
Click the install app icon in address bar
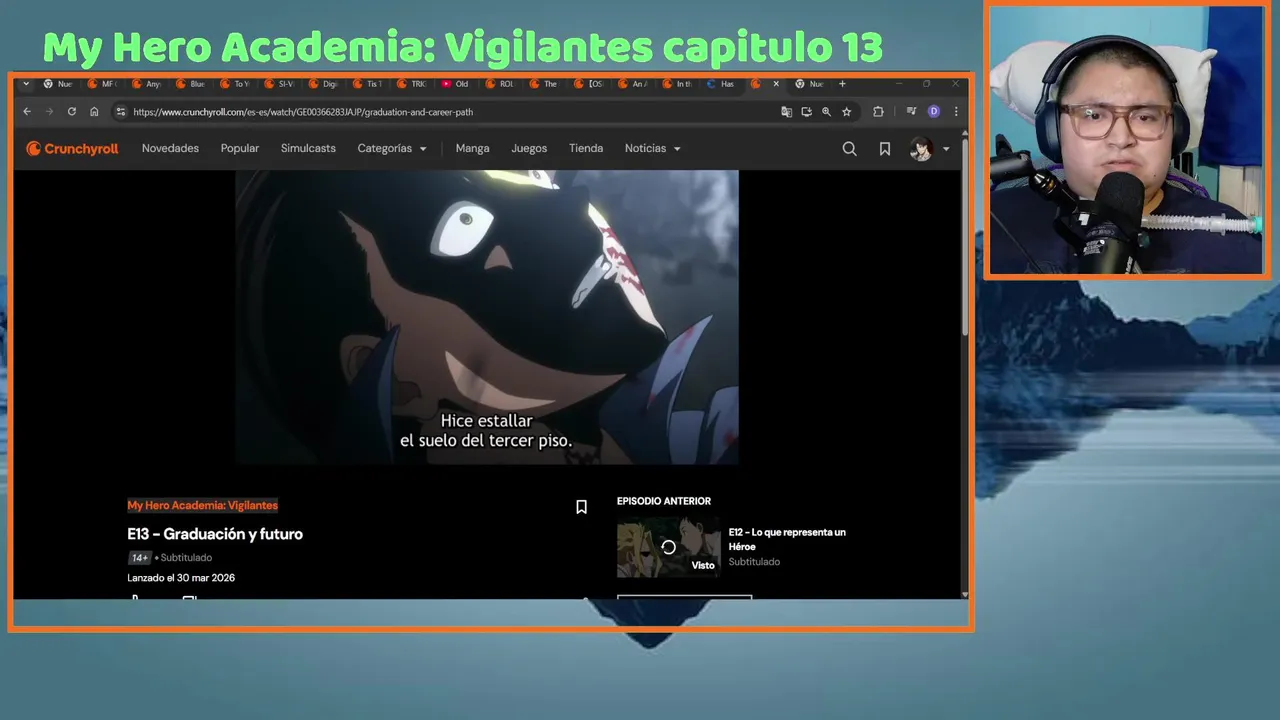click(x=806, y=112)
